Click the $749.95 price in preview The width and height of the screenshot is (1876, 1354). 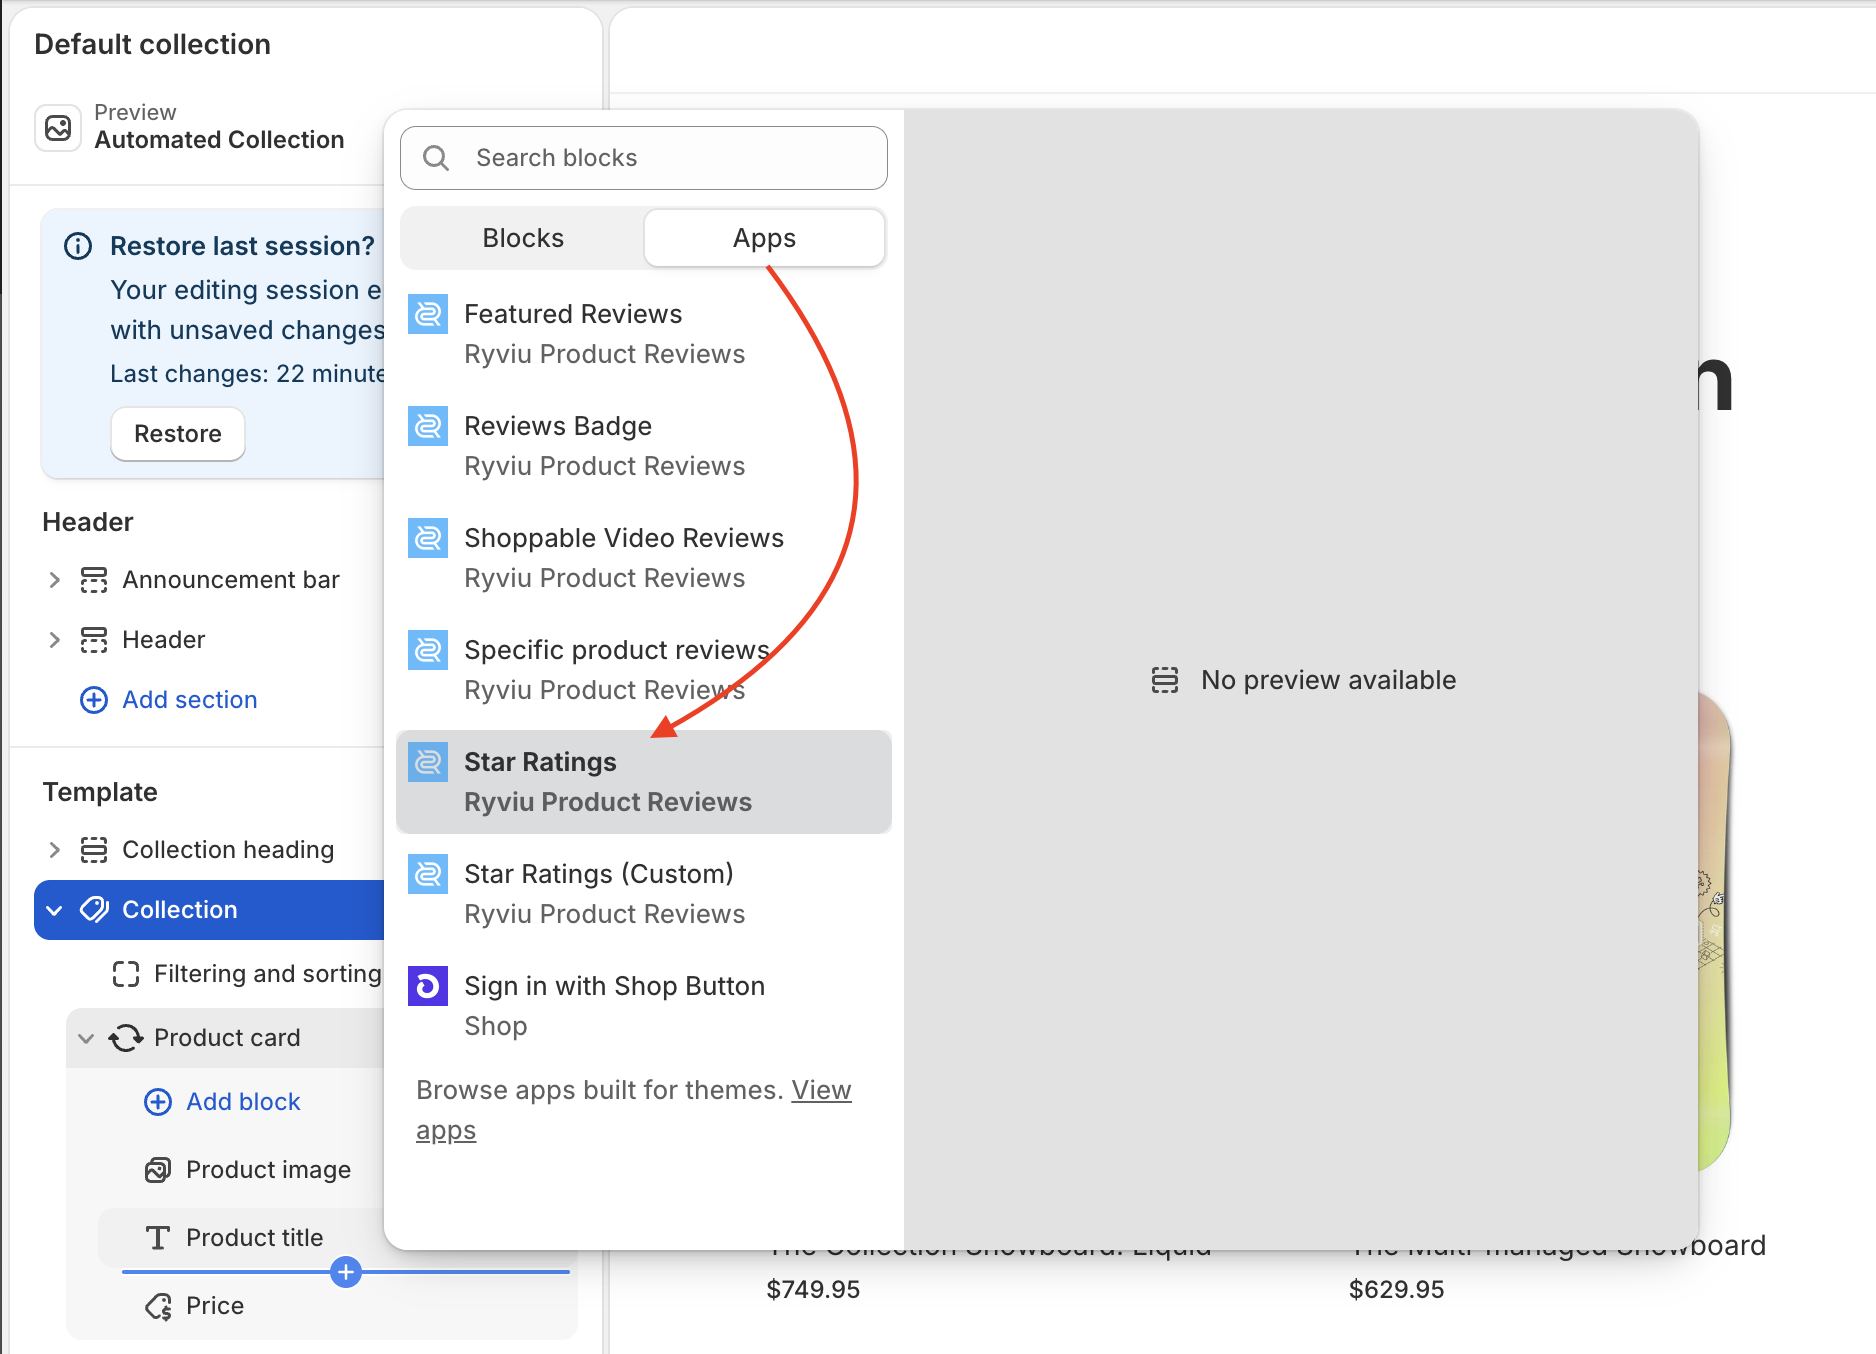tap(813, 1290)
